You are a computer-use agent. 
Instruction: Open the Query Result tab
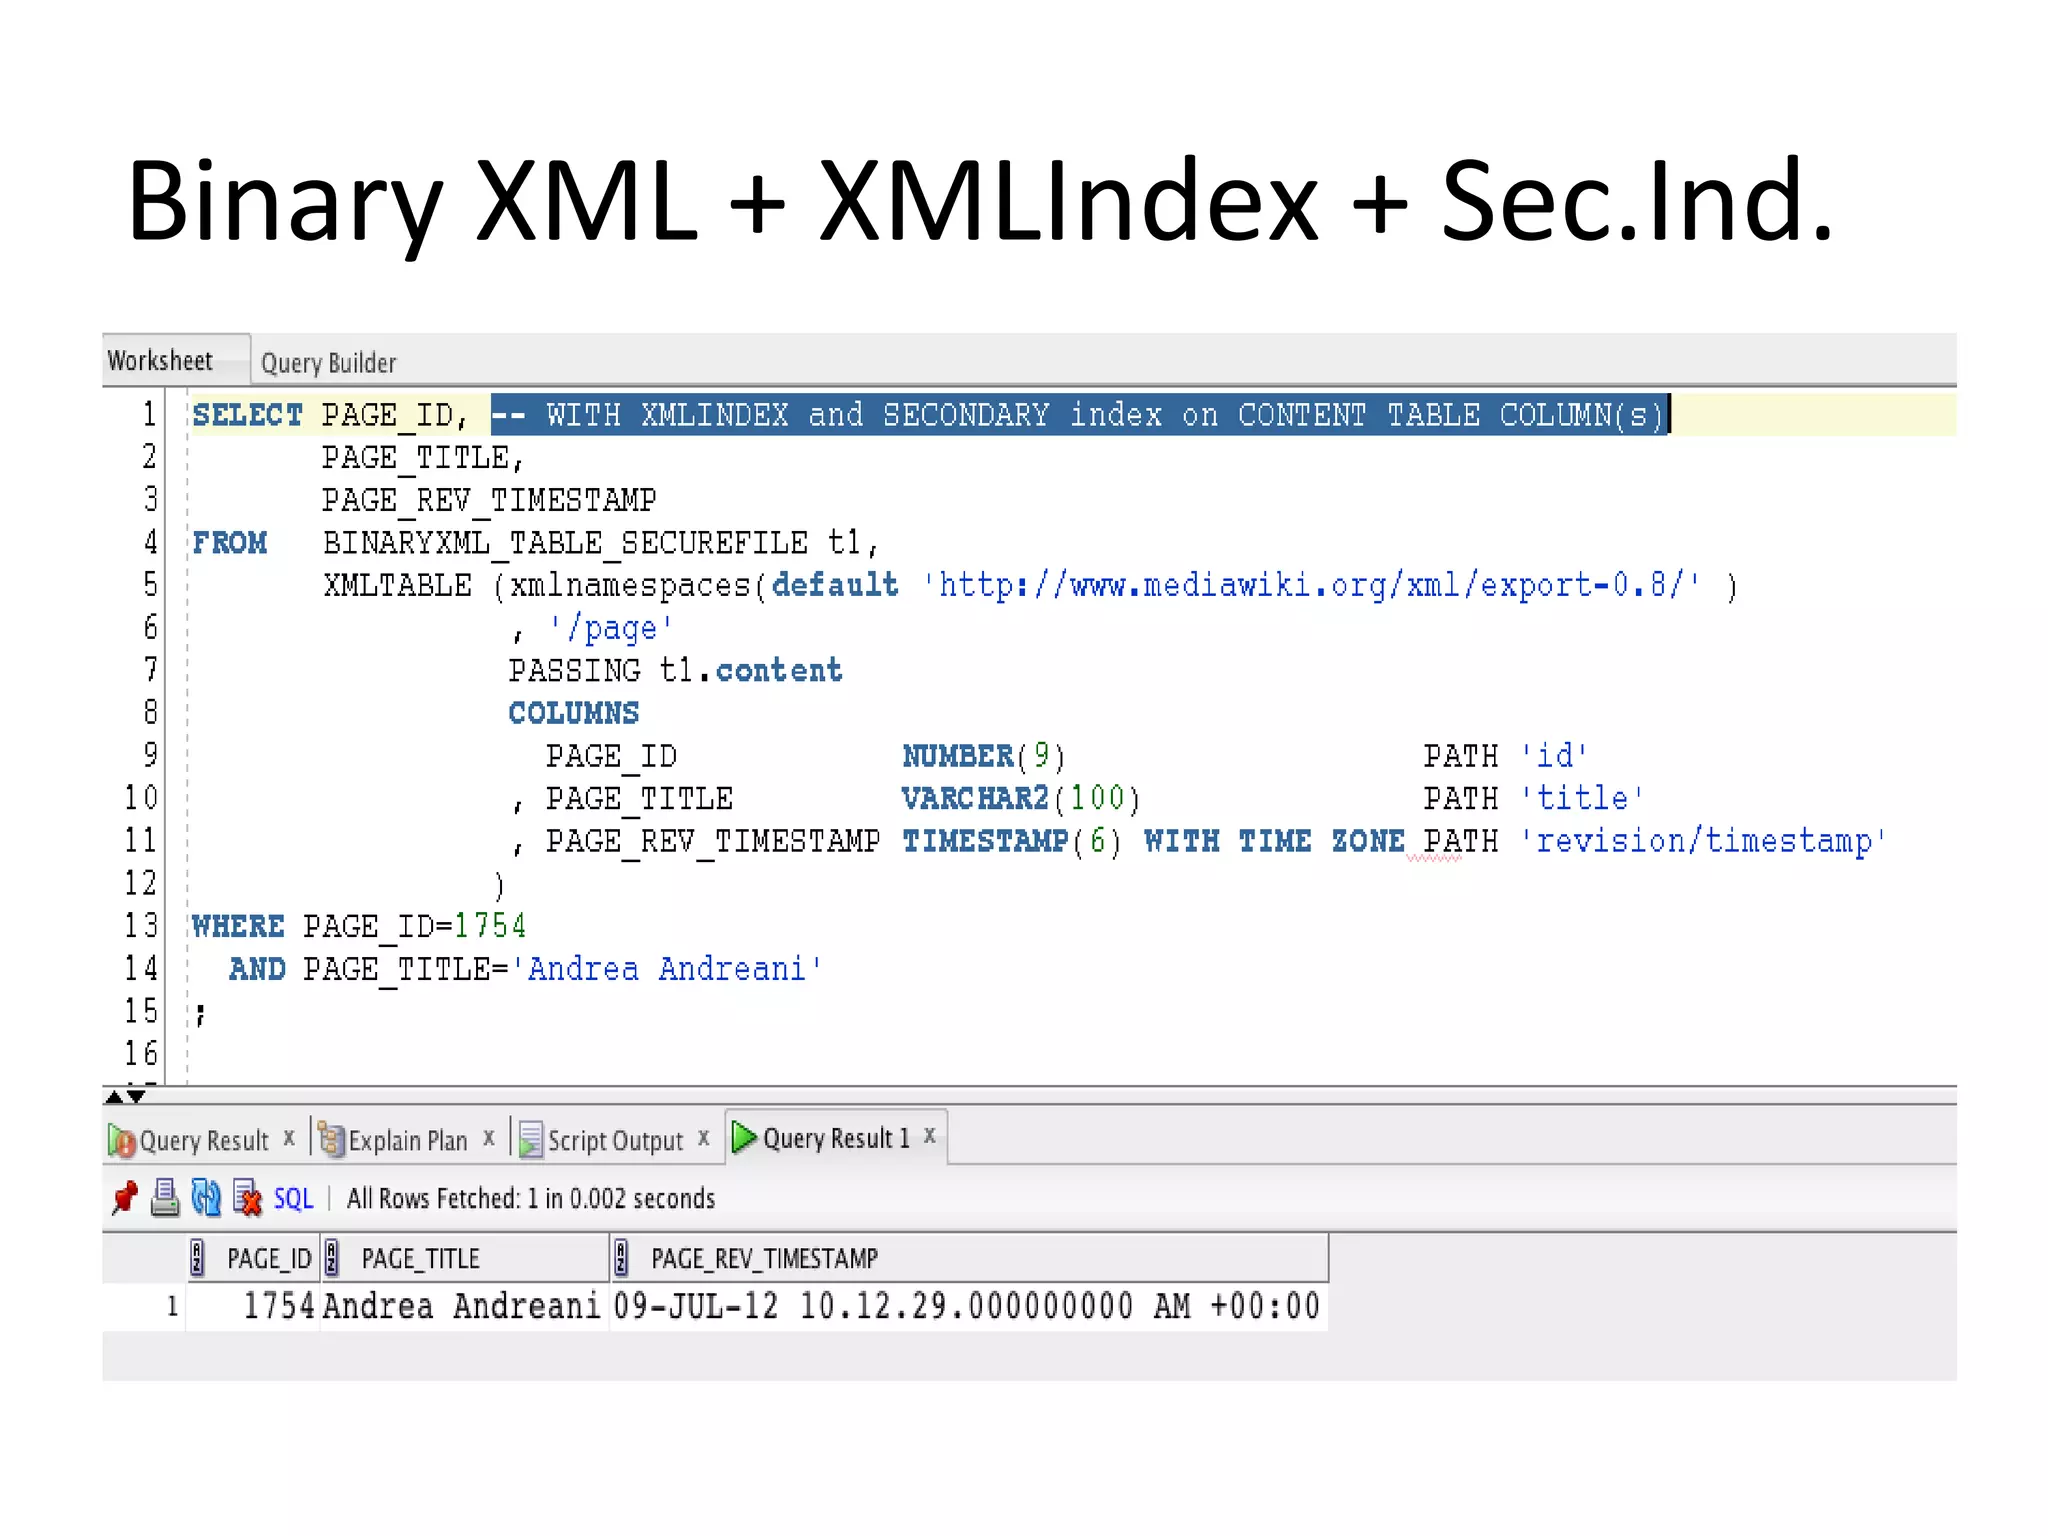[204, 1140]
